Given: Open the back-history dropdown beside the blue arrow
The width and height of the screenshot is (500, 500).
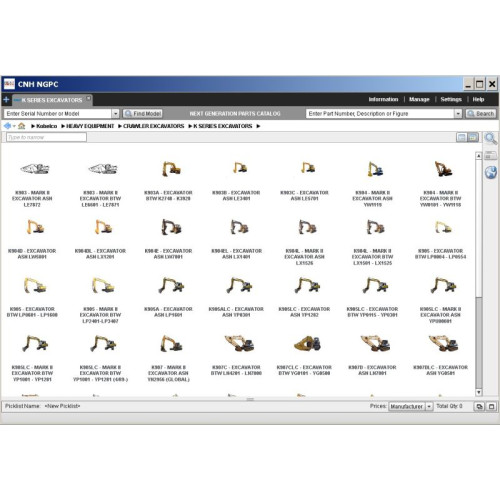Looking at the screenshot, I should click(14, 126).
